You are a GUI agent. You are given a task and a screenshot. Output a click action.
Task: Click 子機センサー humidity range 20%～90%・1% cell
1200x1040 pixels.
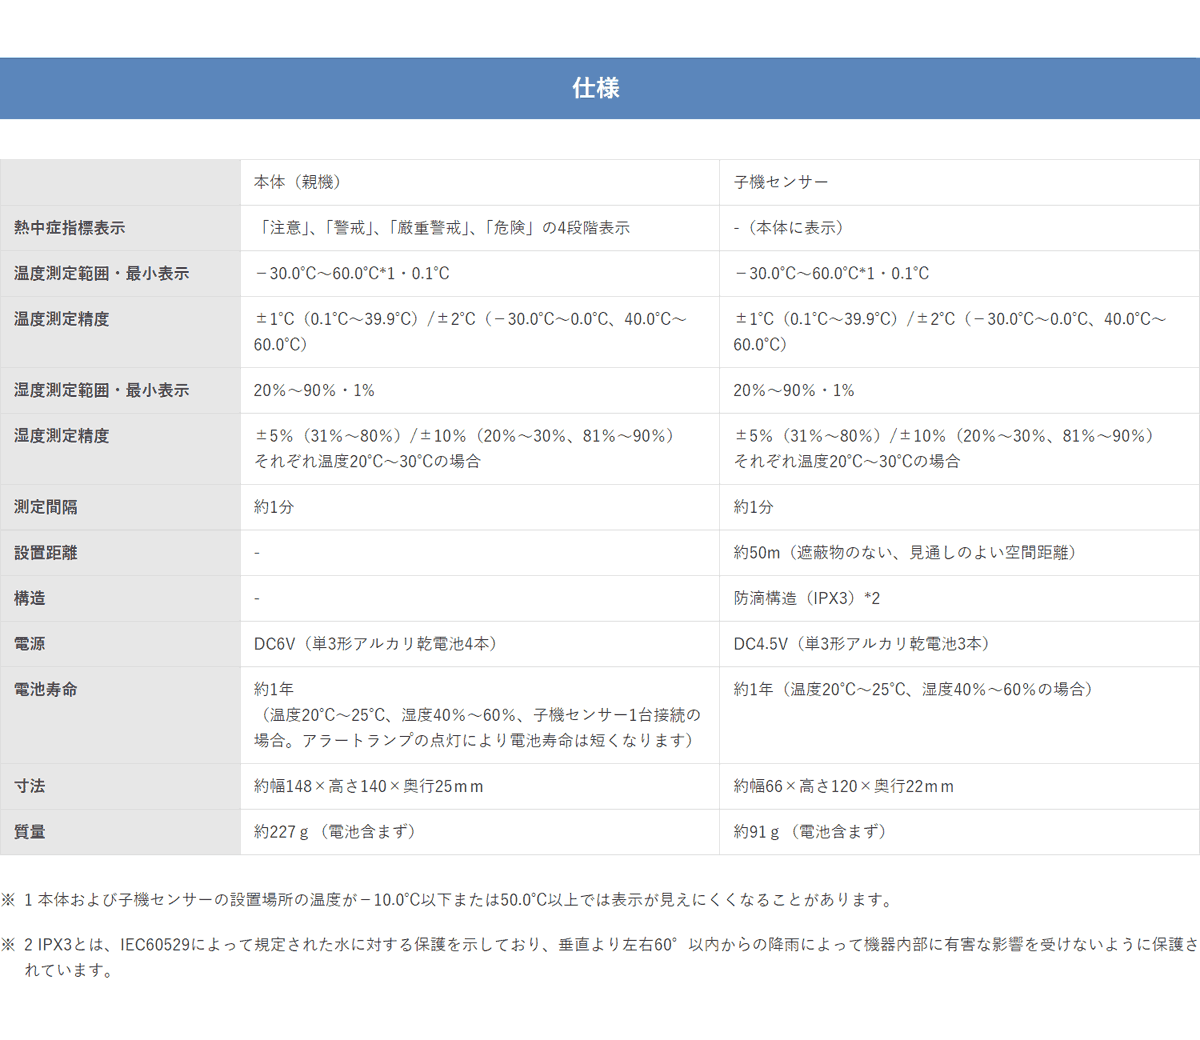coord(959,390)
